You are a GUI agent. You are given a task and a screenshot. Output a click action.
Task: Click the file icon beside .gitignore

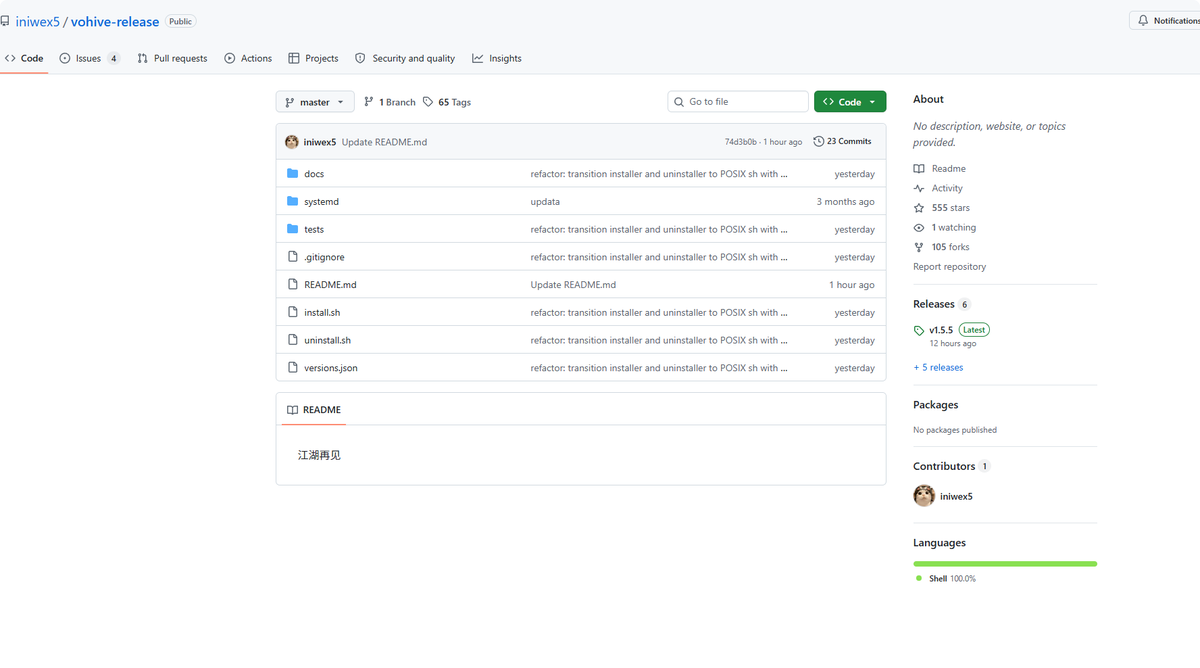[x=293, y=257]
